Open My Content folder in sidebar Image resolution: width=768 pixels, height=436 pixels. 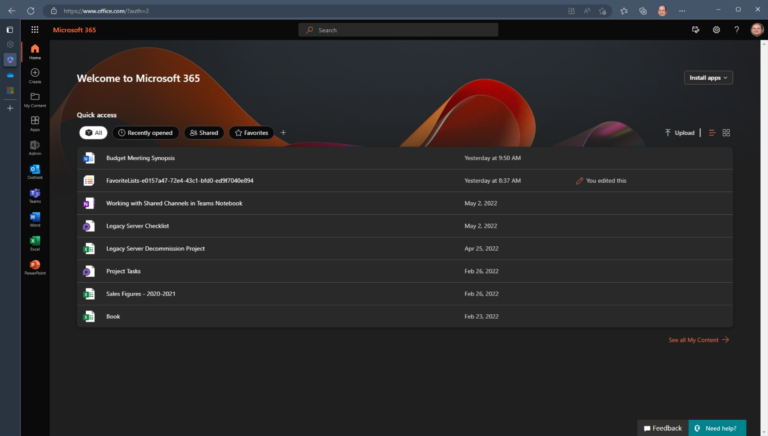35,98
